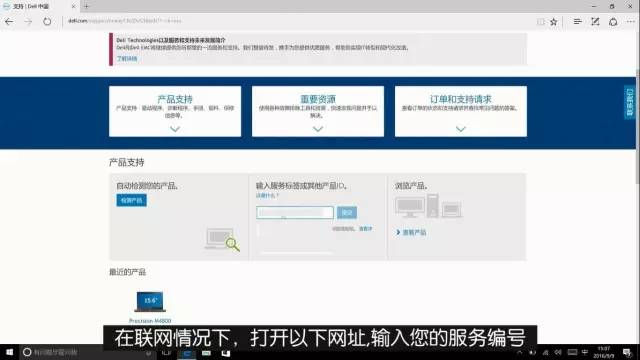
Task: Click the Share icon in Edge toolbar
Action: (x=613, y=22)
